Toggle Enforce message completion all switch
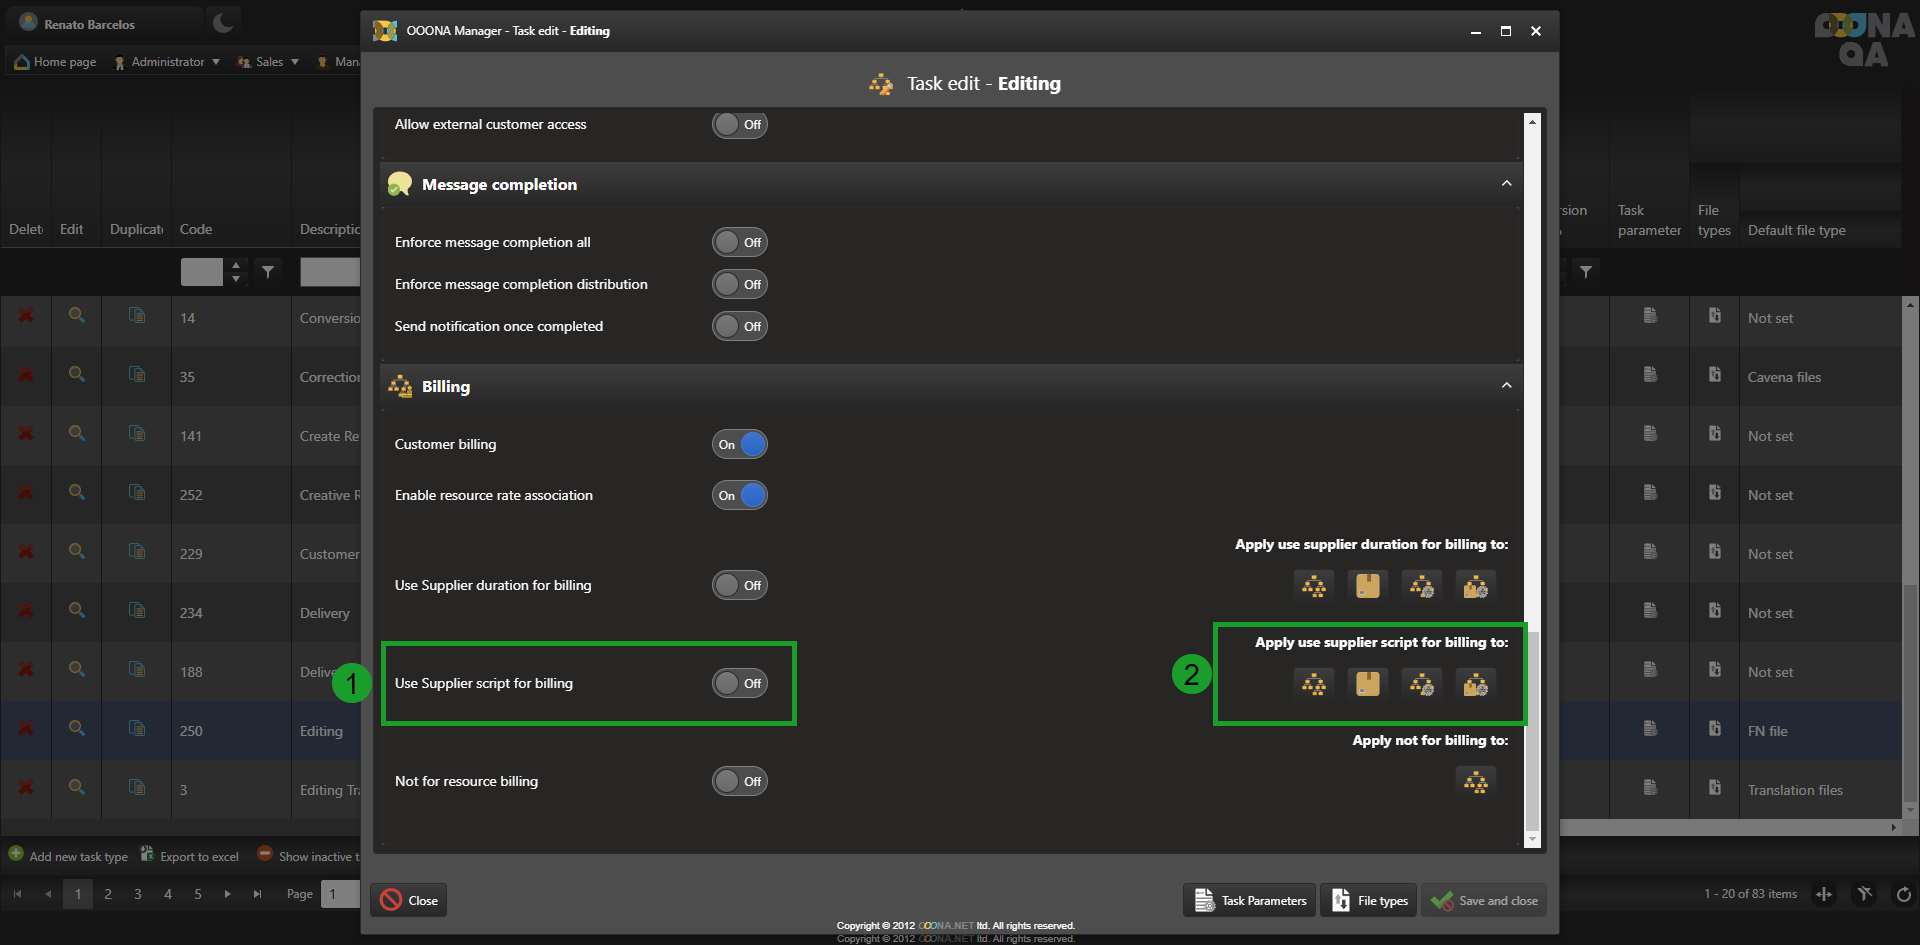This screenshot has width=1920, height=945. (x=739, y=243)
